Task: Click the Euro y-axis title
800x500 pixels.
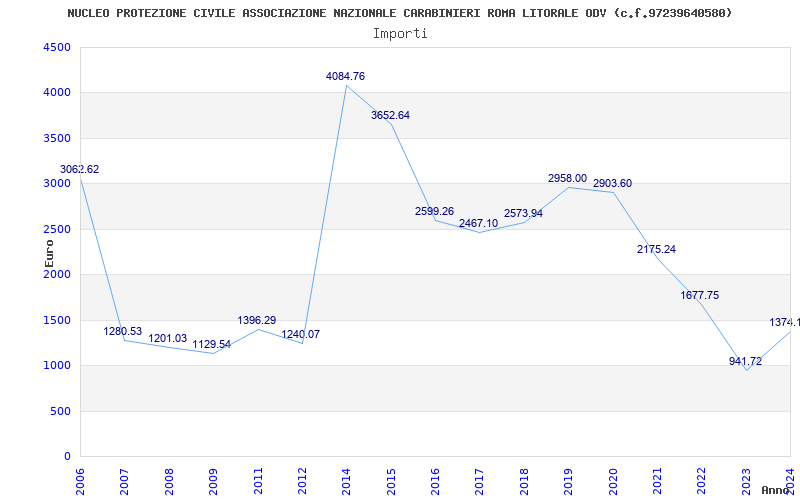Action: click(49, 253)
